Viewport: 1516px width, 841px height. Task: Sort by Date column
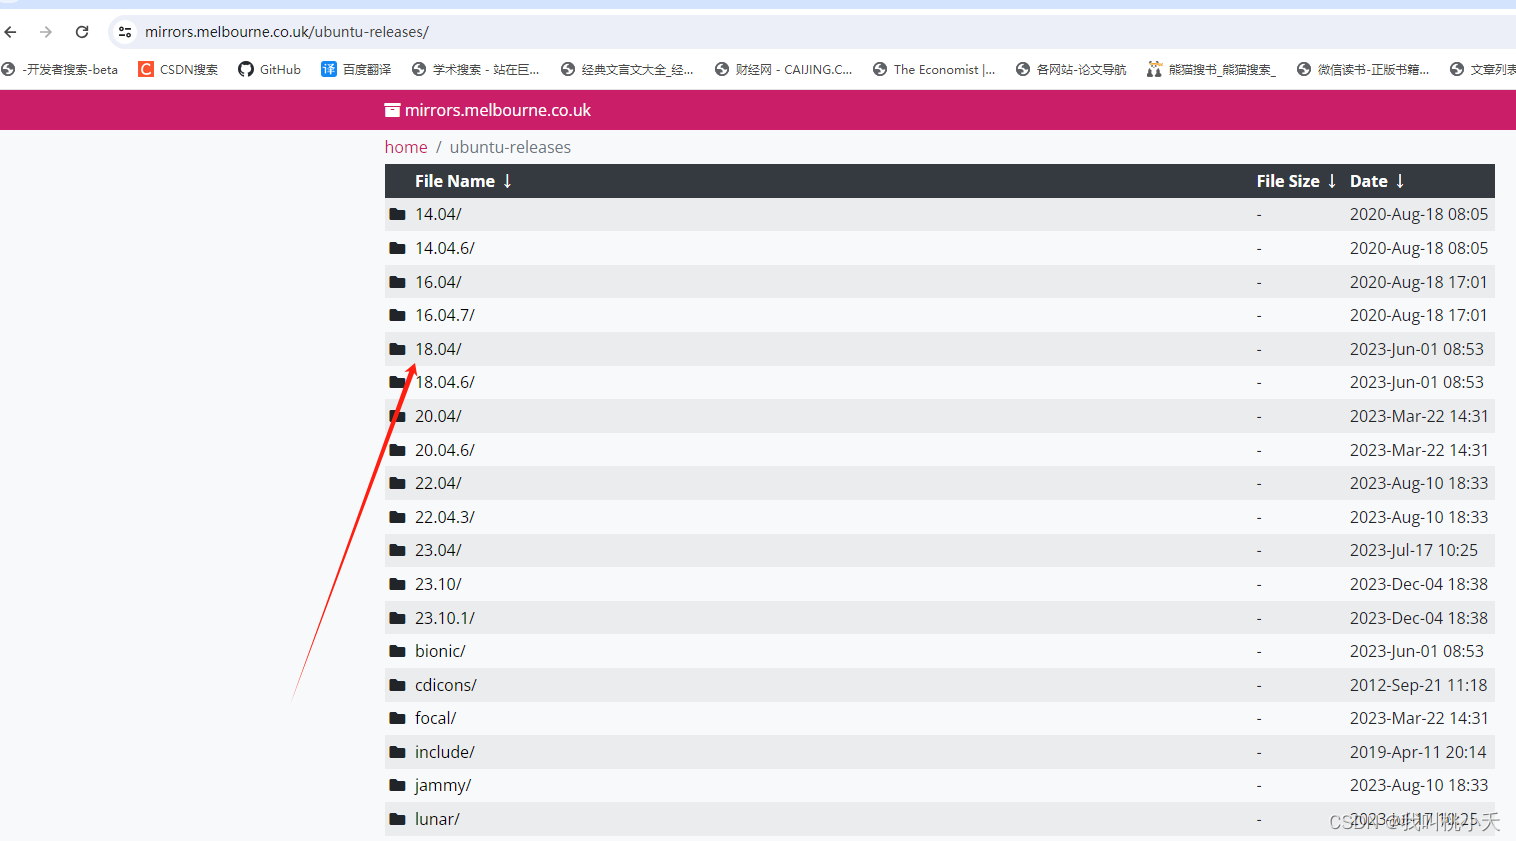tap(1377, 181)
